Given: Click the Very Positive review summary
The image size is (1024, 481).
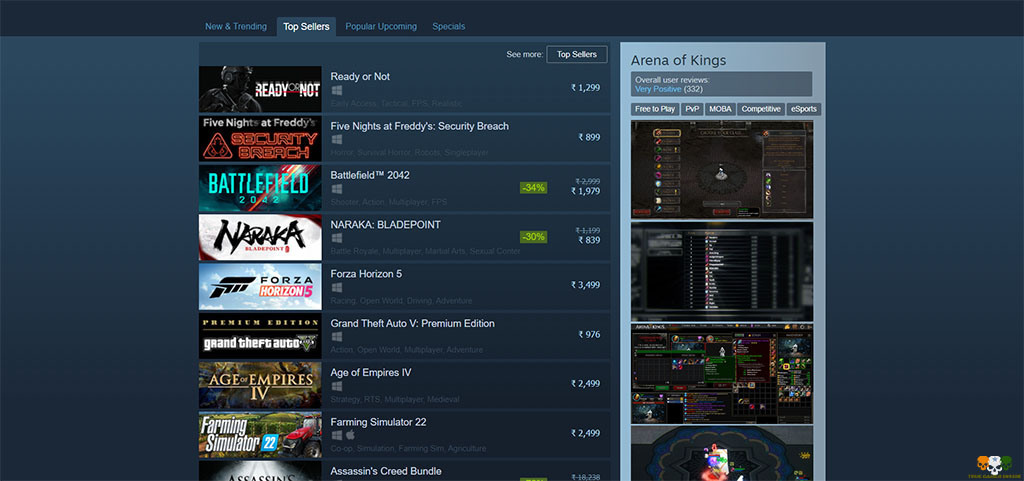Looking at the screenshot, I should click(658, 89).
